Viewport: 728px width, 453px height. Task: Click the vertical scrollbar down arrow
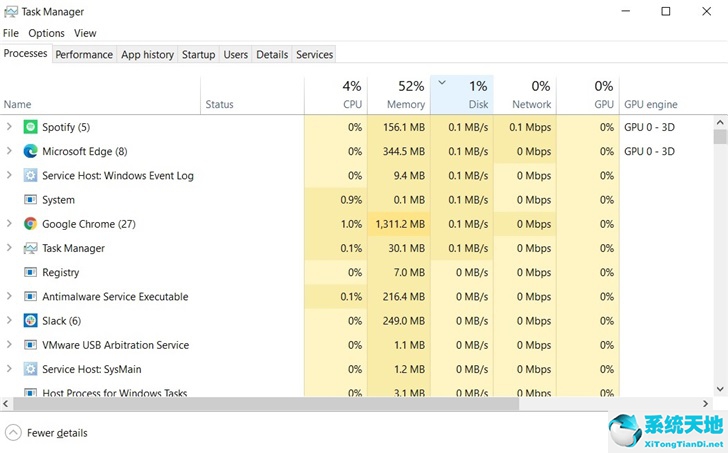720,389
